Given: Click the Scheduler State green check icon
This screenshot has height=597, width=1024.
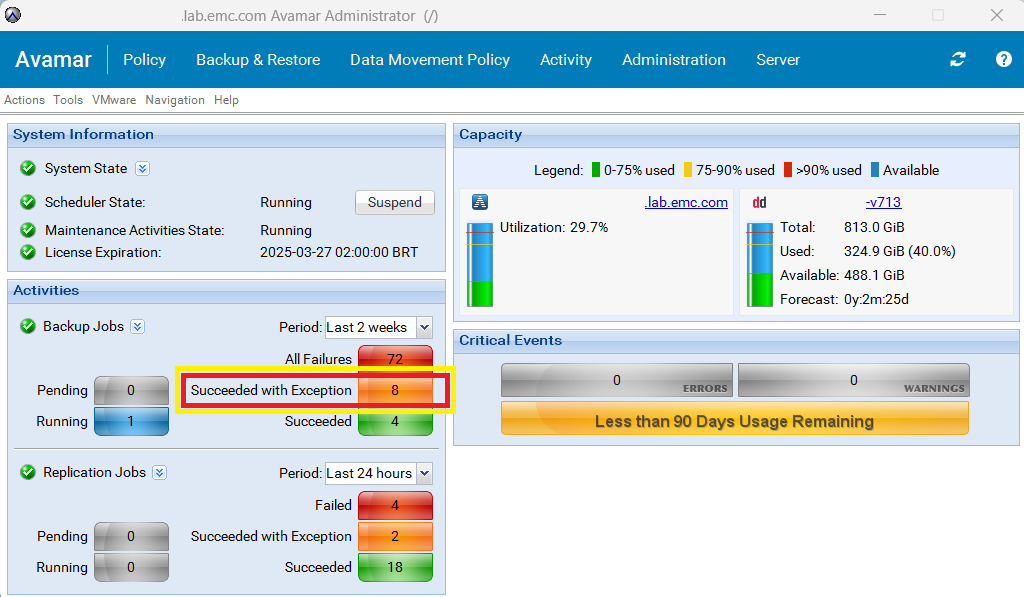Looking at the screenshot, I should (x=27, y=202).
